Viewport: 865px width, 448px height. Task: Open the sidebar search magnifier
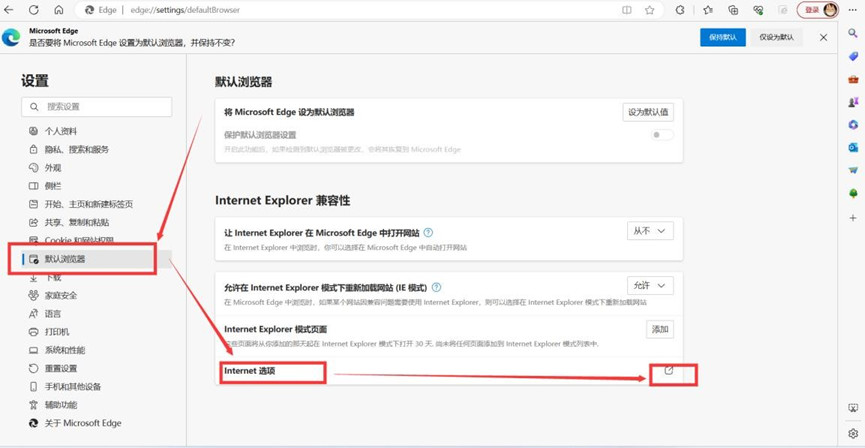pos(853,34)
